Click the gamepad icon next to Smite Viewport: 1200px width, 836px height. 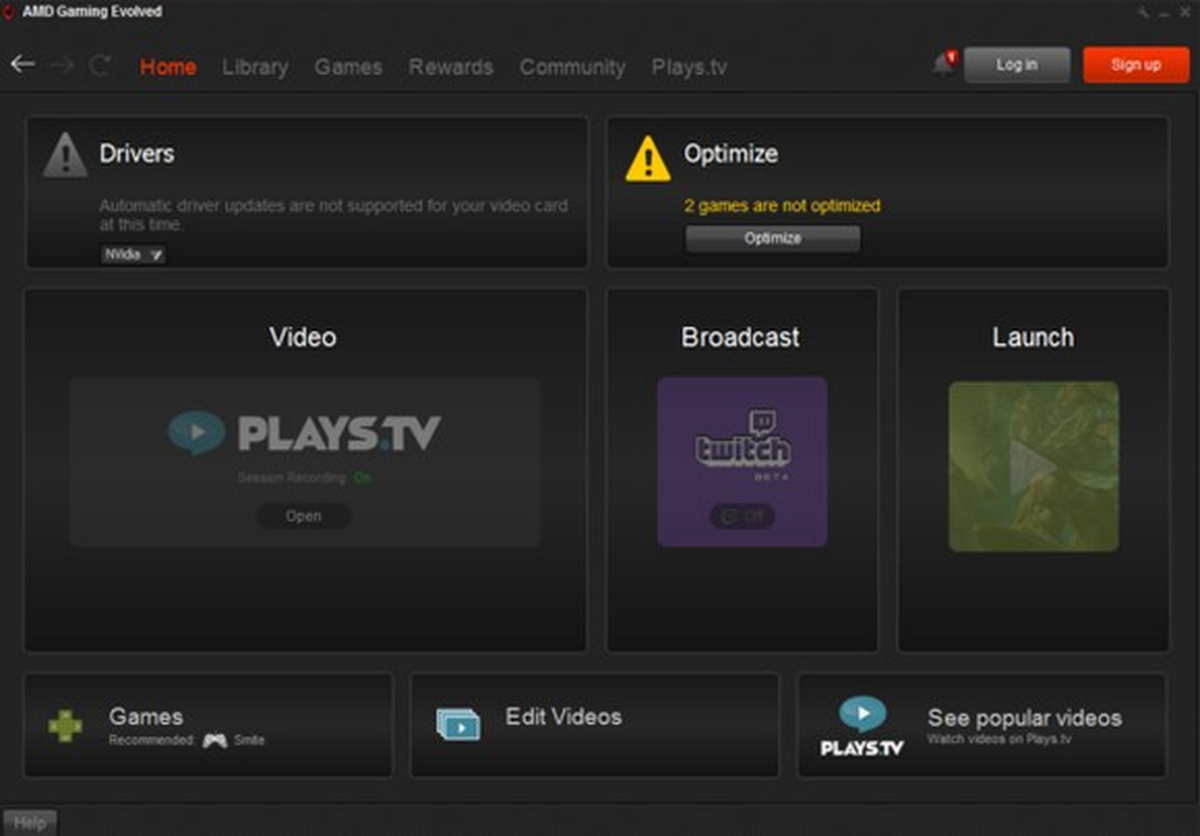[214, 741]
